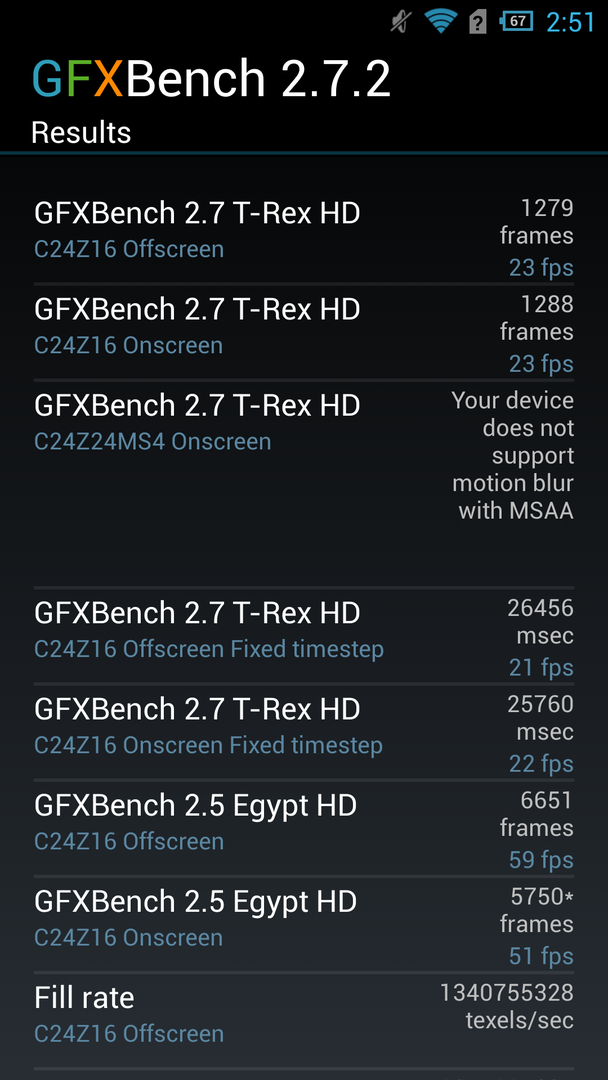Tap the MSAA motion blur unsupported message
The image size is (608, 1080).
pos(512,455)
